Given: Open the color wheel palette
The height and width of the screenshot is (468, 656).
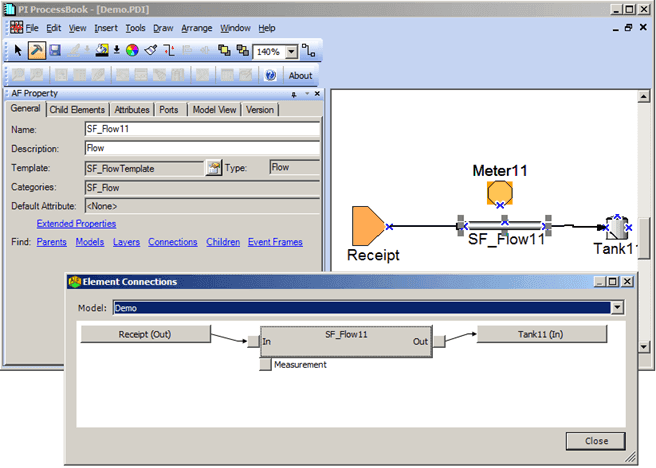Looking at the screenshot, I should pos(132,51).
